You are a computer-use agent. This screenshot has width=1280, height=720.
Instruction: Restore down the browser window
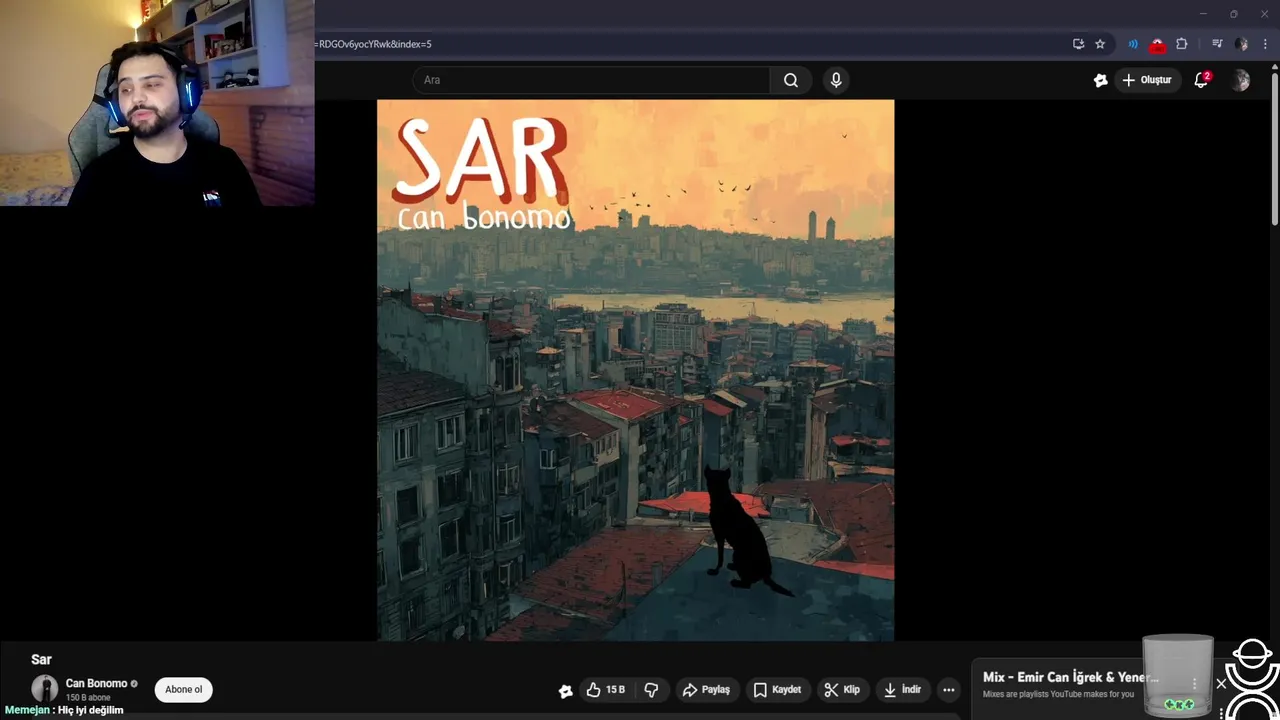1233,14
